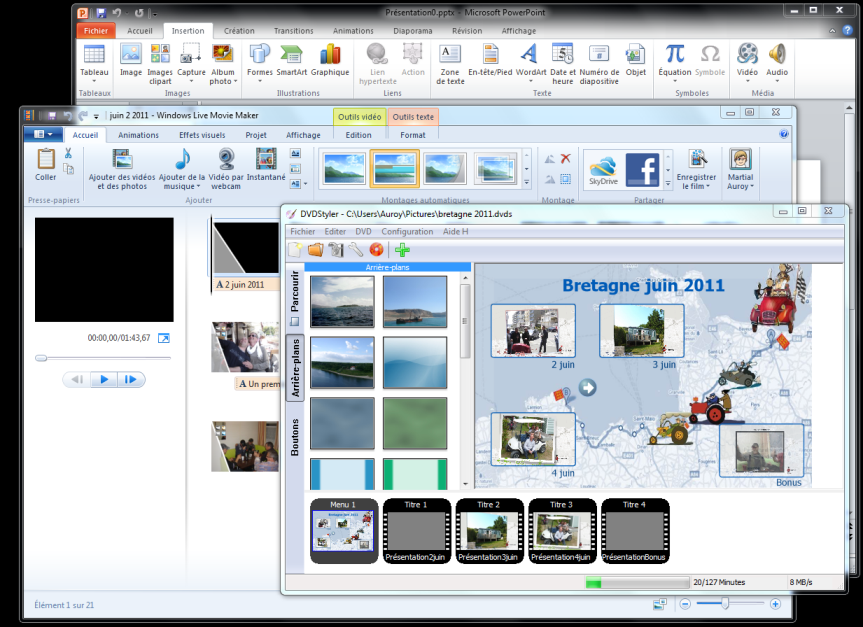Screen dimensions: 863x627
Task: Open the Configuration menu in DVDStyler
Action: coord(407,232)
